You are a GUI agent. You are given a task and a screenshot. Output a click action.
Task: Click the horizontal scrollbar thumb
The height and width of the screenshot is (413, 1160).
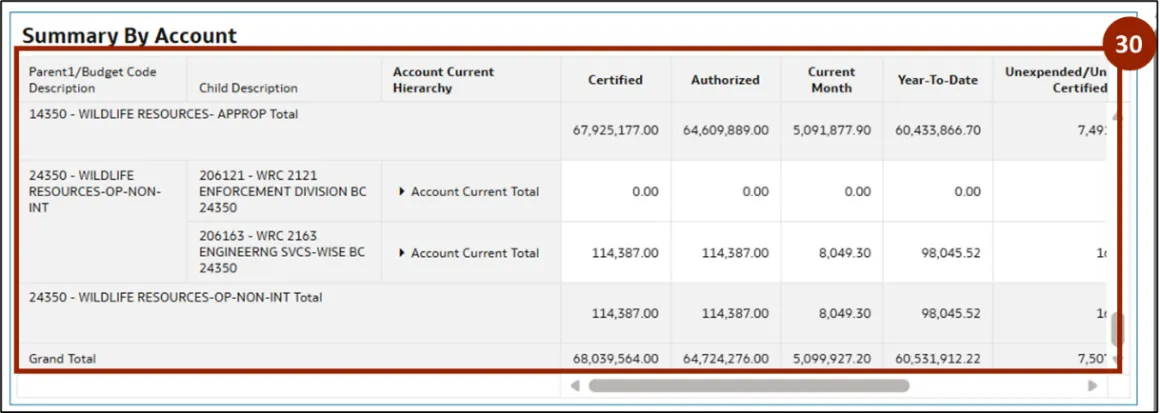(x=748, y=385)
